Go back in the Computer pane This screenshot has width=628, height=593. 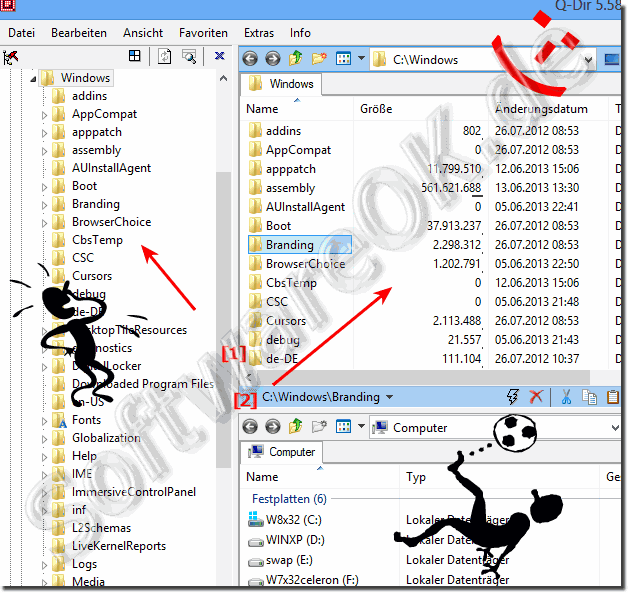[x=250, y=427]
